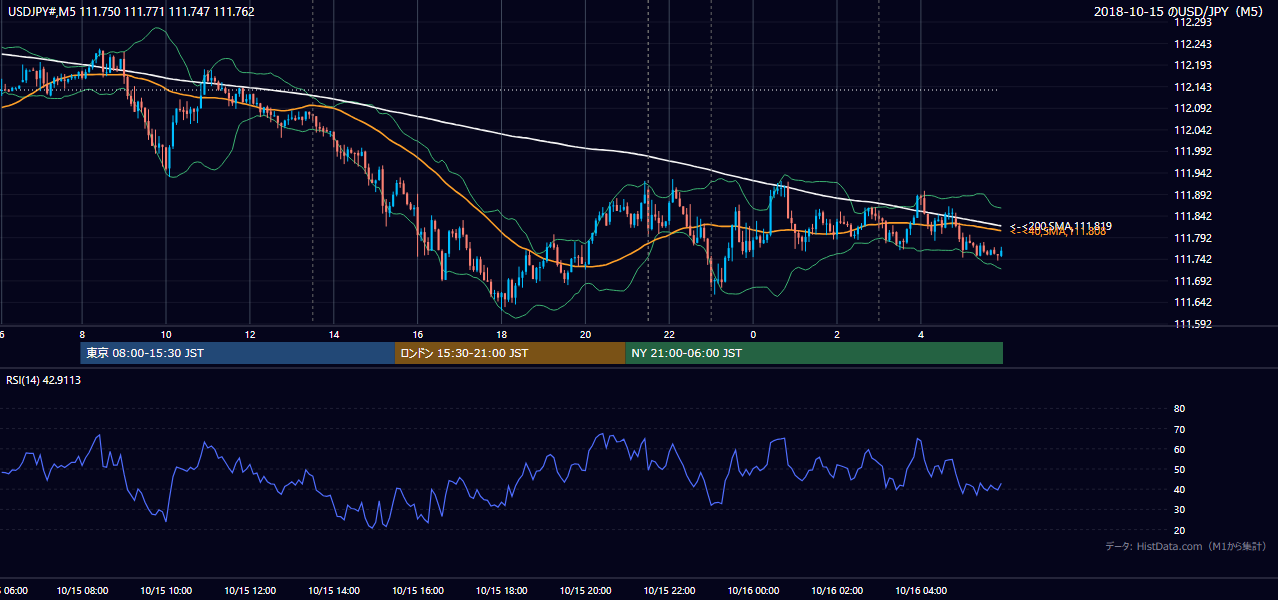Click the RSI scale value 70

pyautogui.click(x=1179, y=429)
